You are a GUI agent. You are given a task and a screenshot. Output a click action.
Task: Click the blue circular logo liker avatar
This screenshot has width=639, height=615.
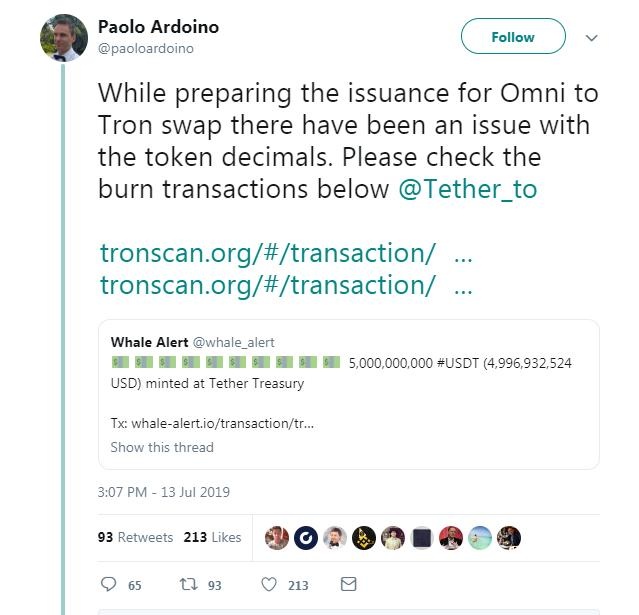[306, 538]
